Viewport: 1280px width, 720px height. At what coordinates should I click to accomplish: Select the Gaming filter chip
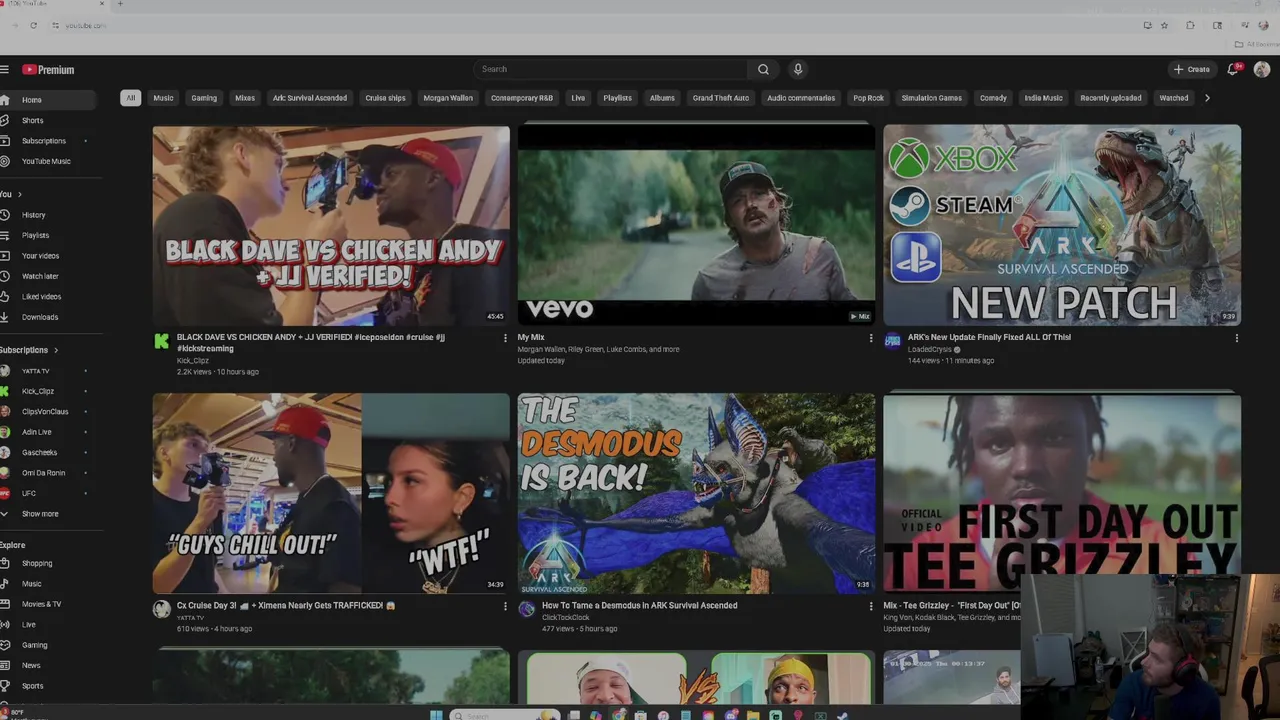204,98
